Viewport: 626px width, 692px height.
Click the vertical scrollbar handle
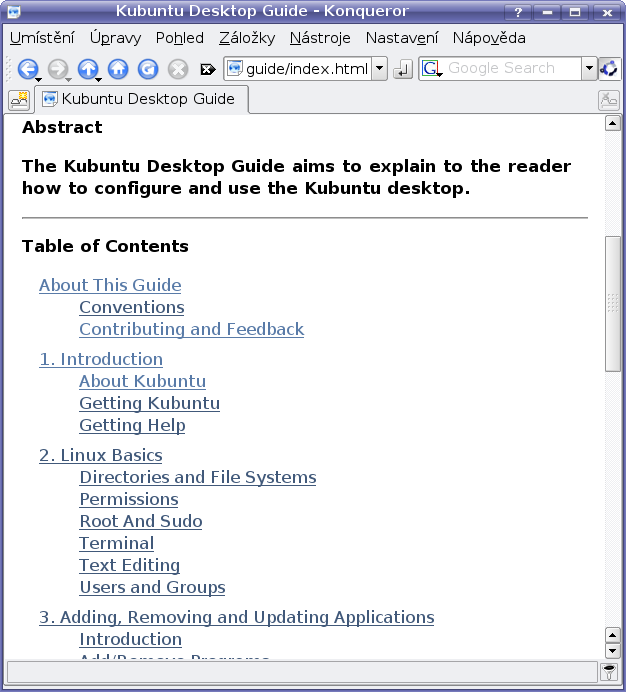(613, 304)
